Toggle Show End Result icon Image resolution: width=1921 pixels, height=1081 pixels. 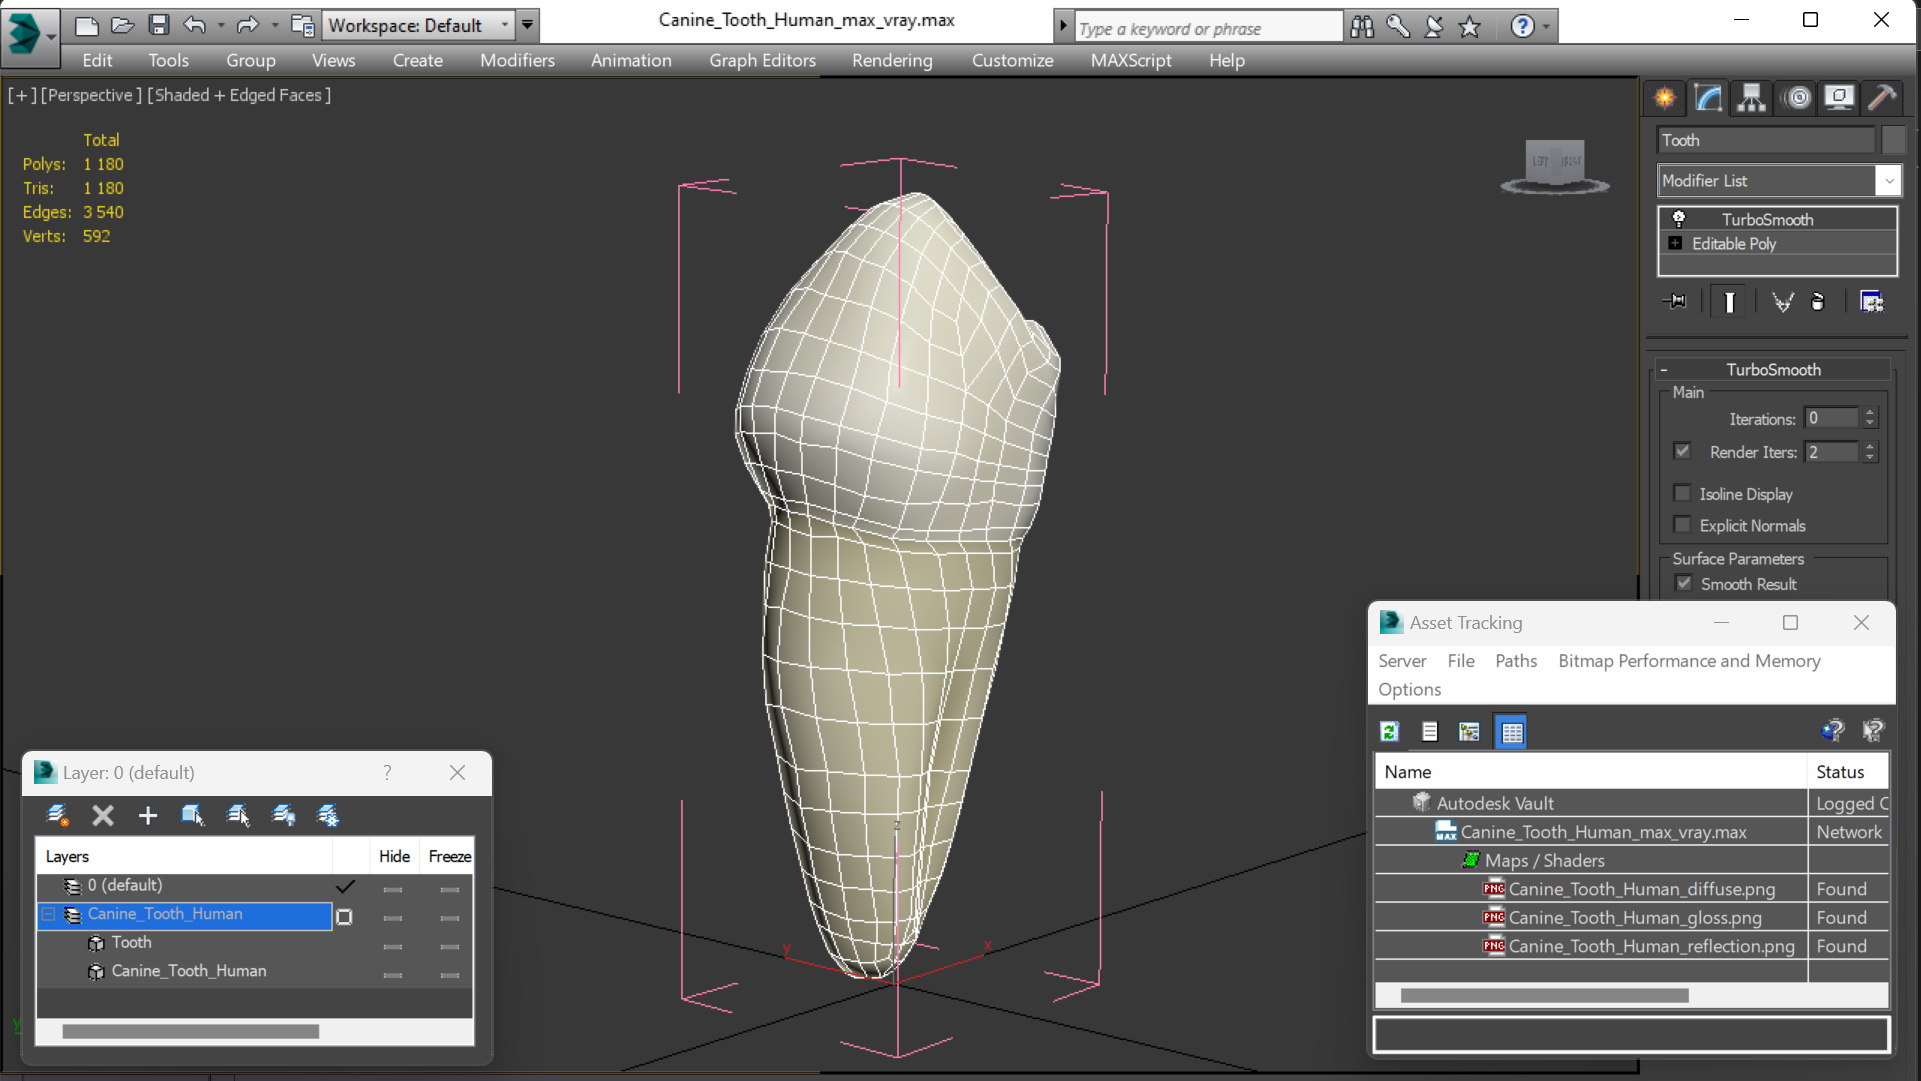click(x=1729, y=301)
